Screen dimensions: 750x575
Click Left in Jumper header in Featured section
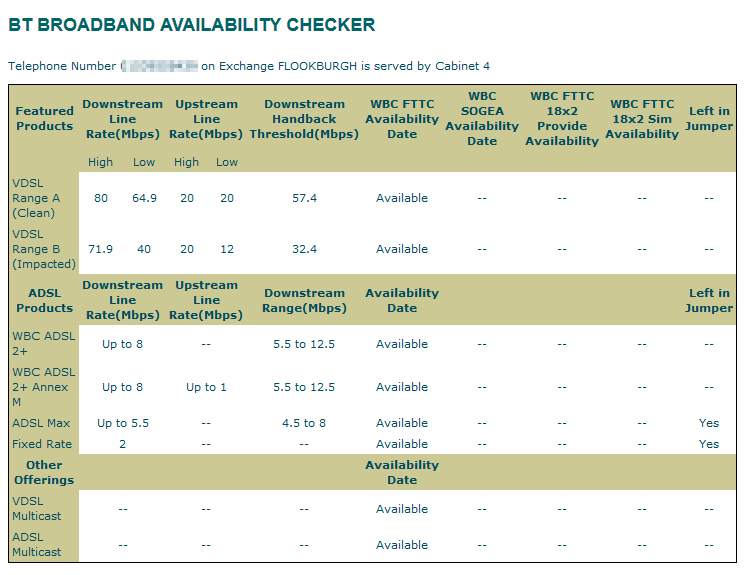pos(709,118)
